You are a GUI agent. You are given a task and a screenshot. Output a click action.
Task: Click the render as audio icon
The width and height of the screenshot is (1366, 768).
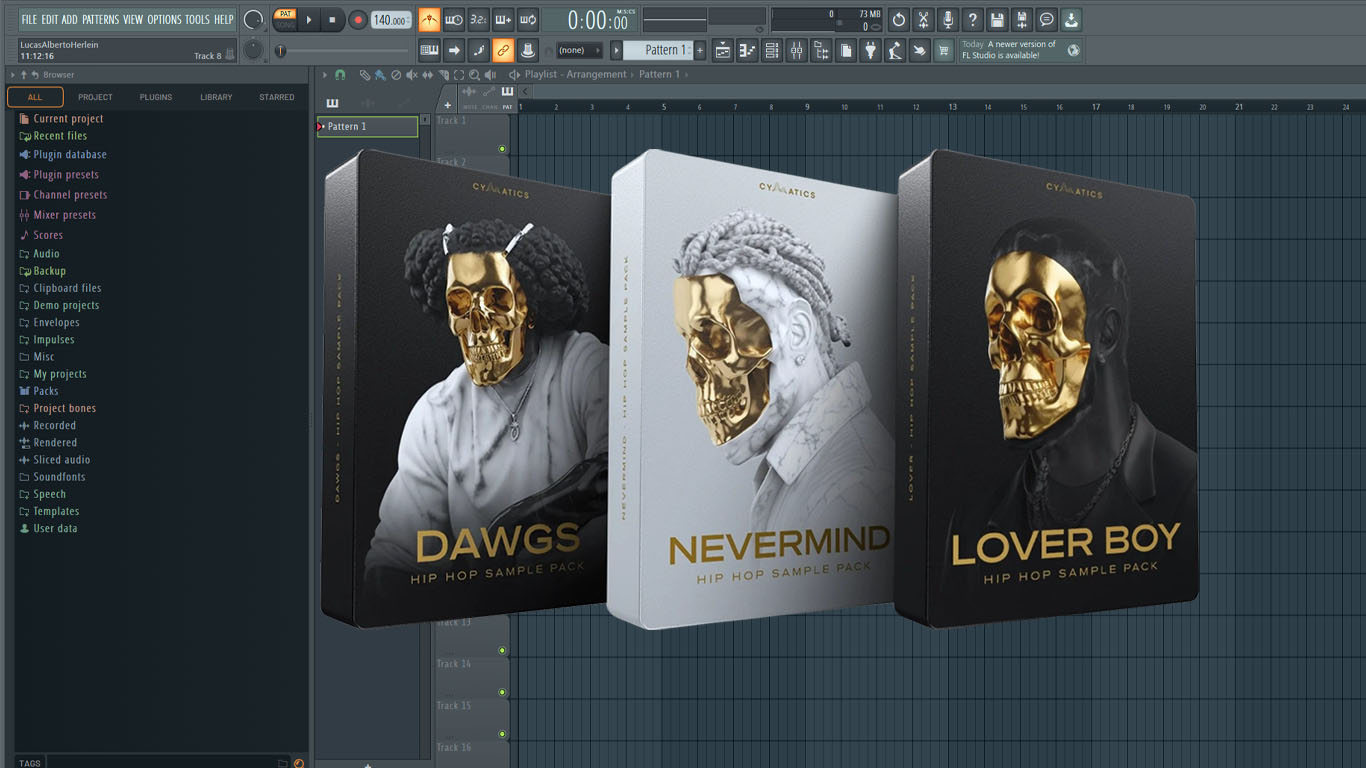(1021, 19)
